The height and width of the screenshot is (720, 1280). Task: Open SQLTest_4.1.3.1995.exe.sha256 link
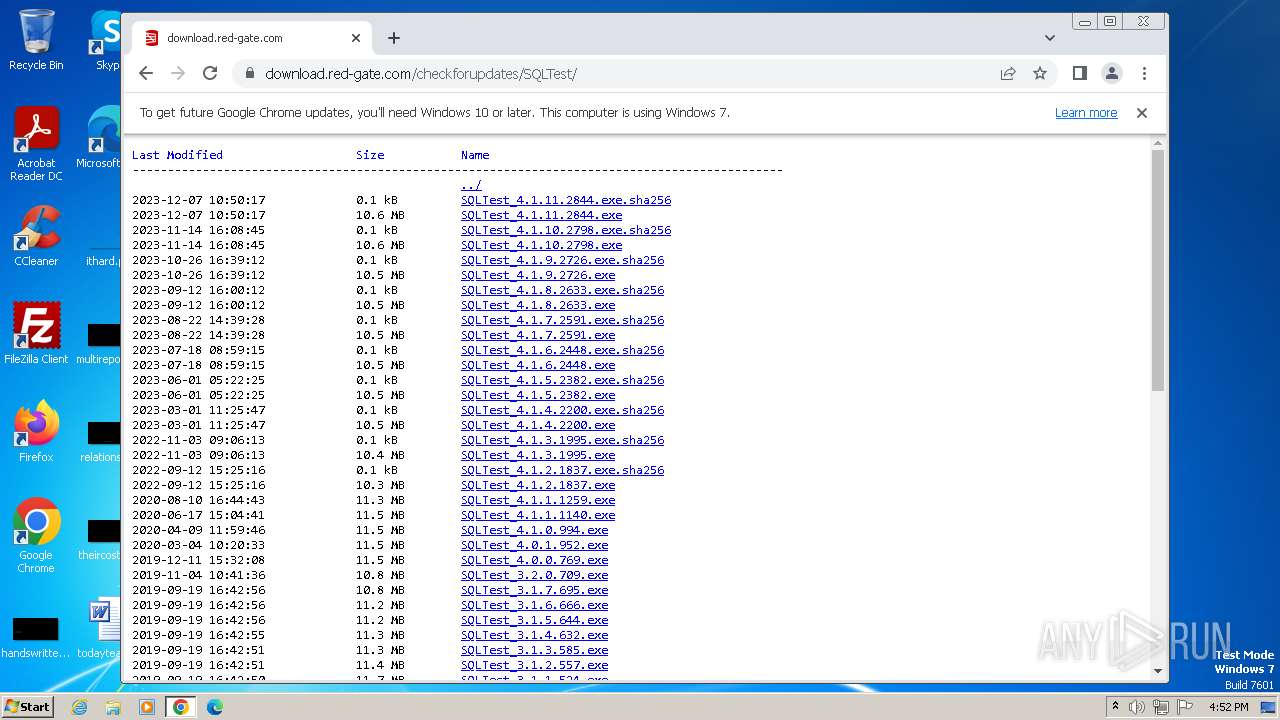click(x=562, y=440)
